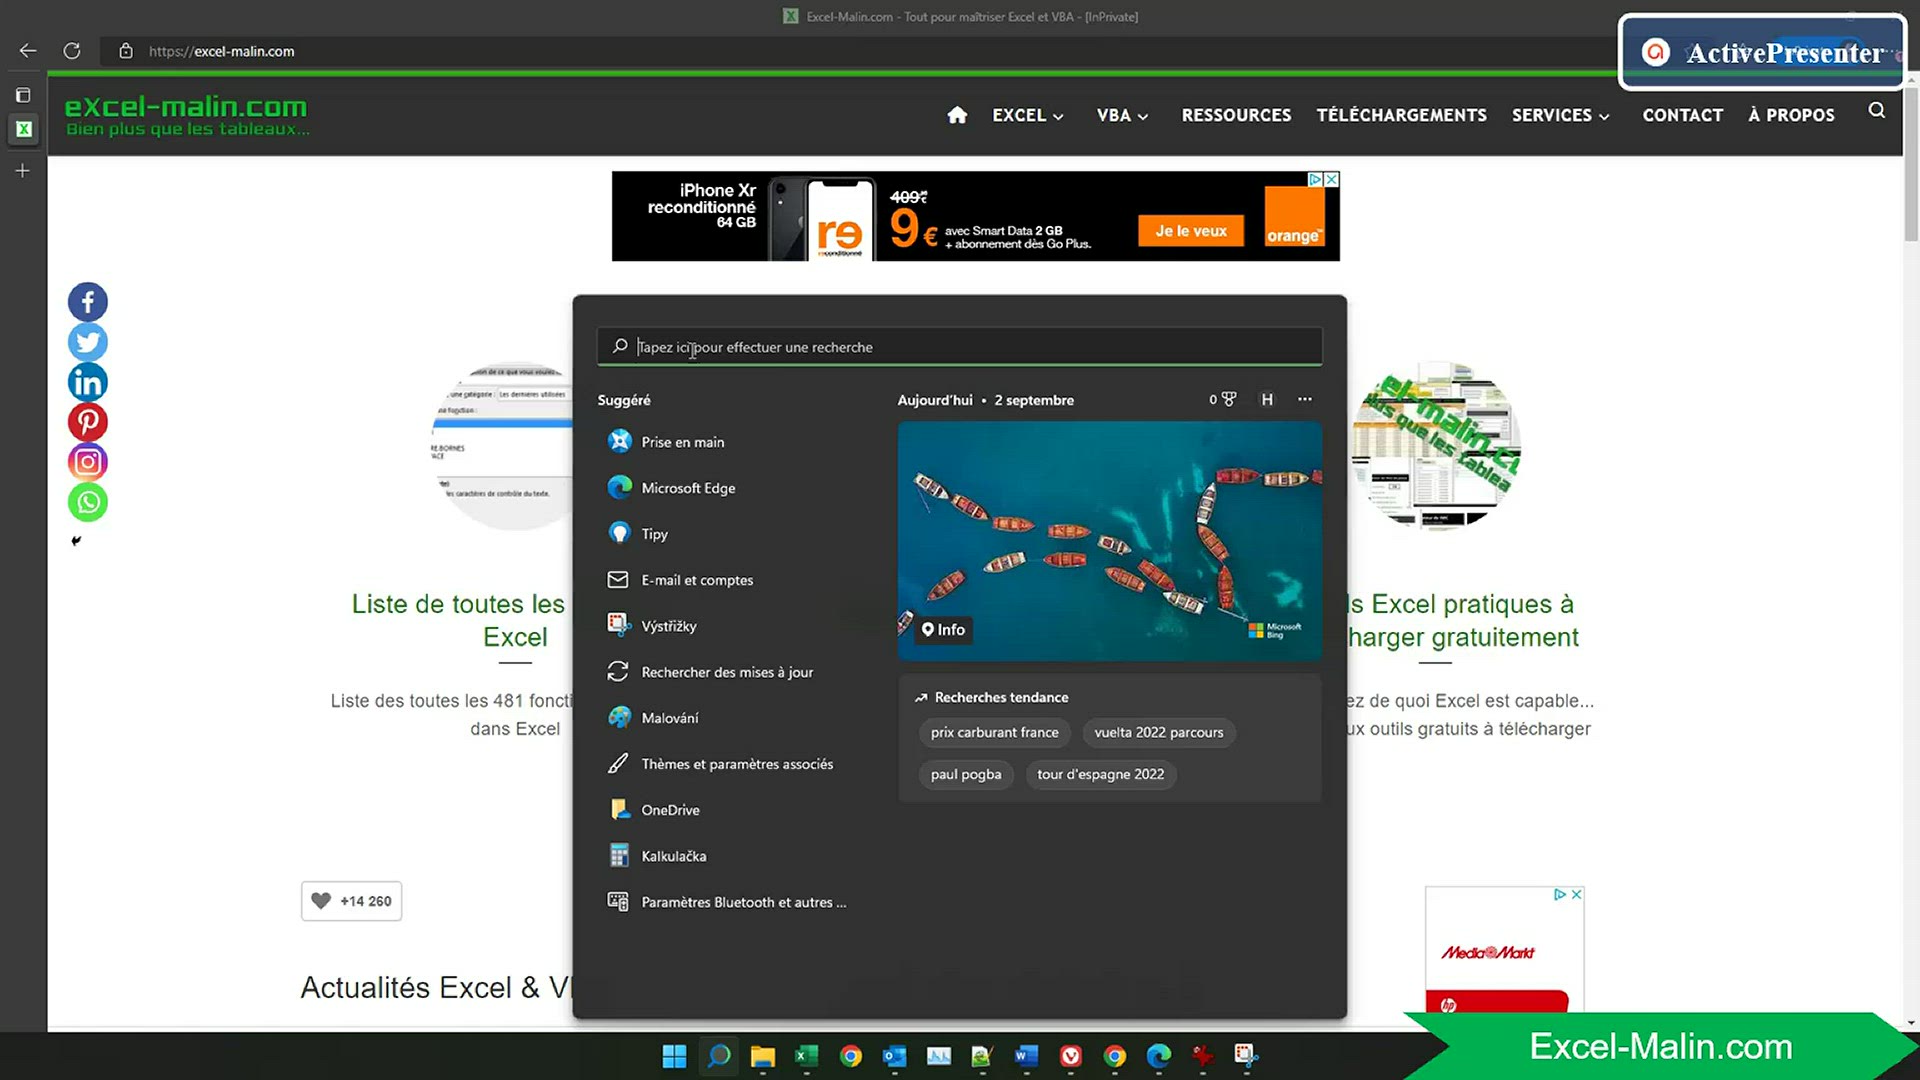
Task: Open the website search magnifier
Action: coord(1877,111)
